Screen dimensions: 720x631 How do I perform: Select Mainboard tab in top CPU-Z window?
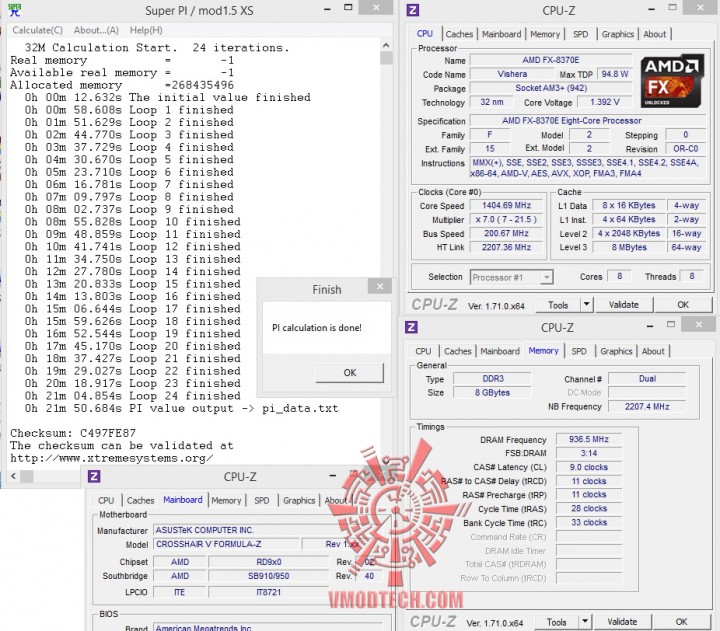[x=501, y=34]
